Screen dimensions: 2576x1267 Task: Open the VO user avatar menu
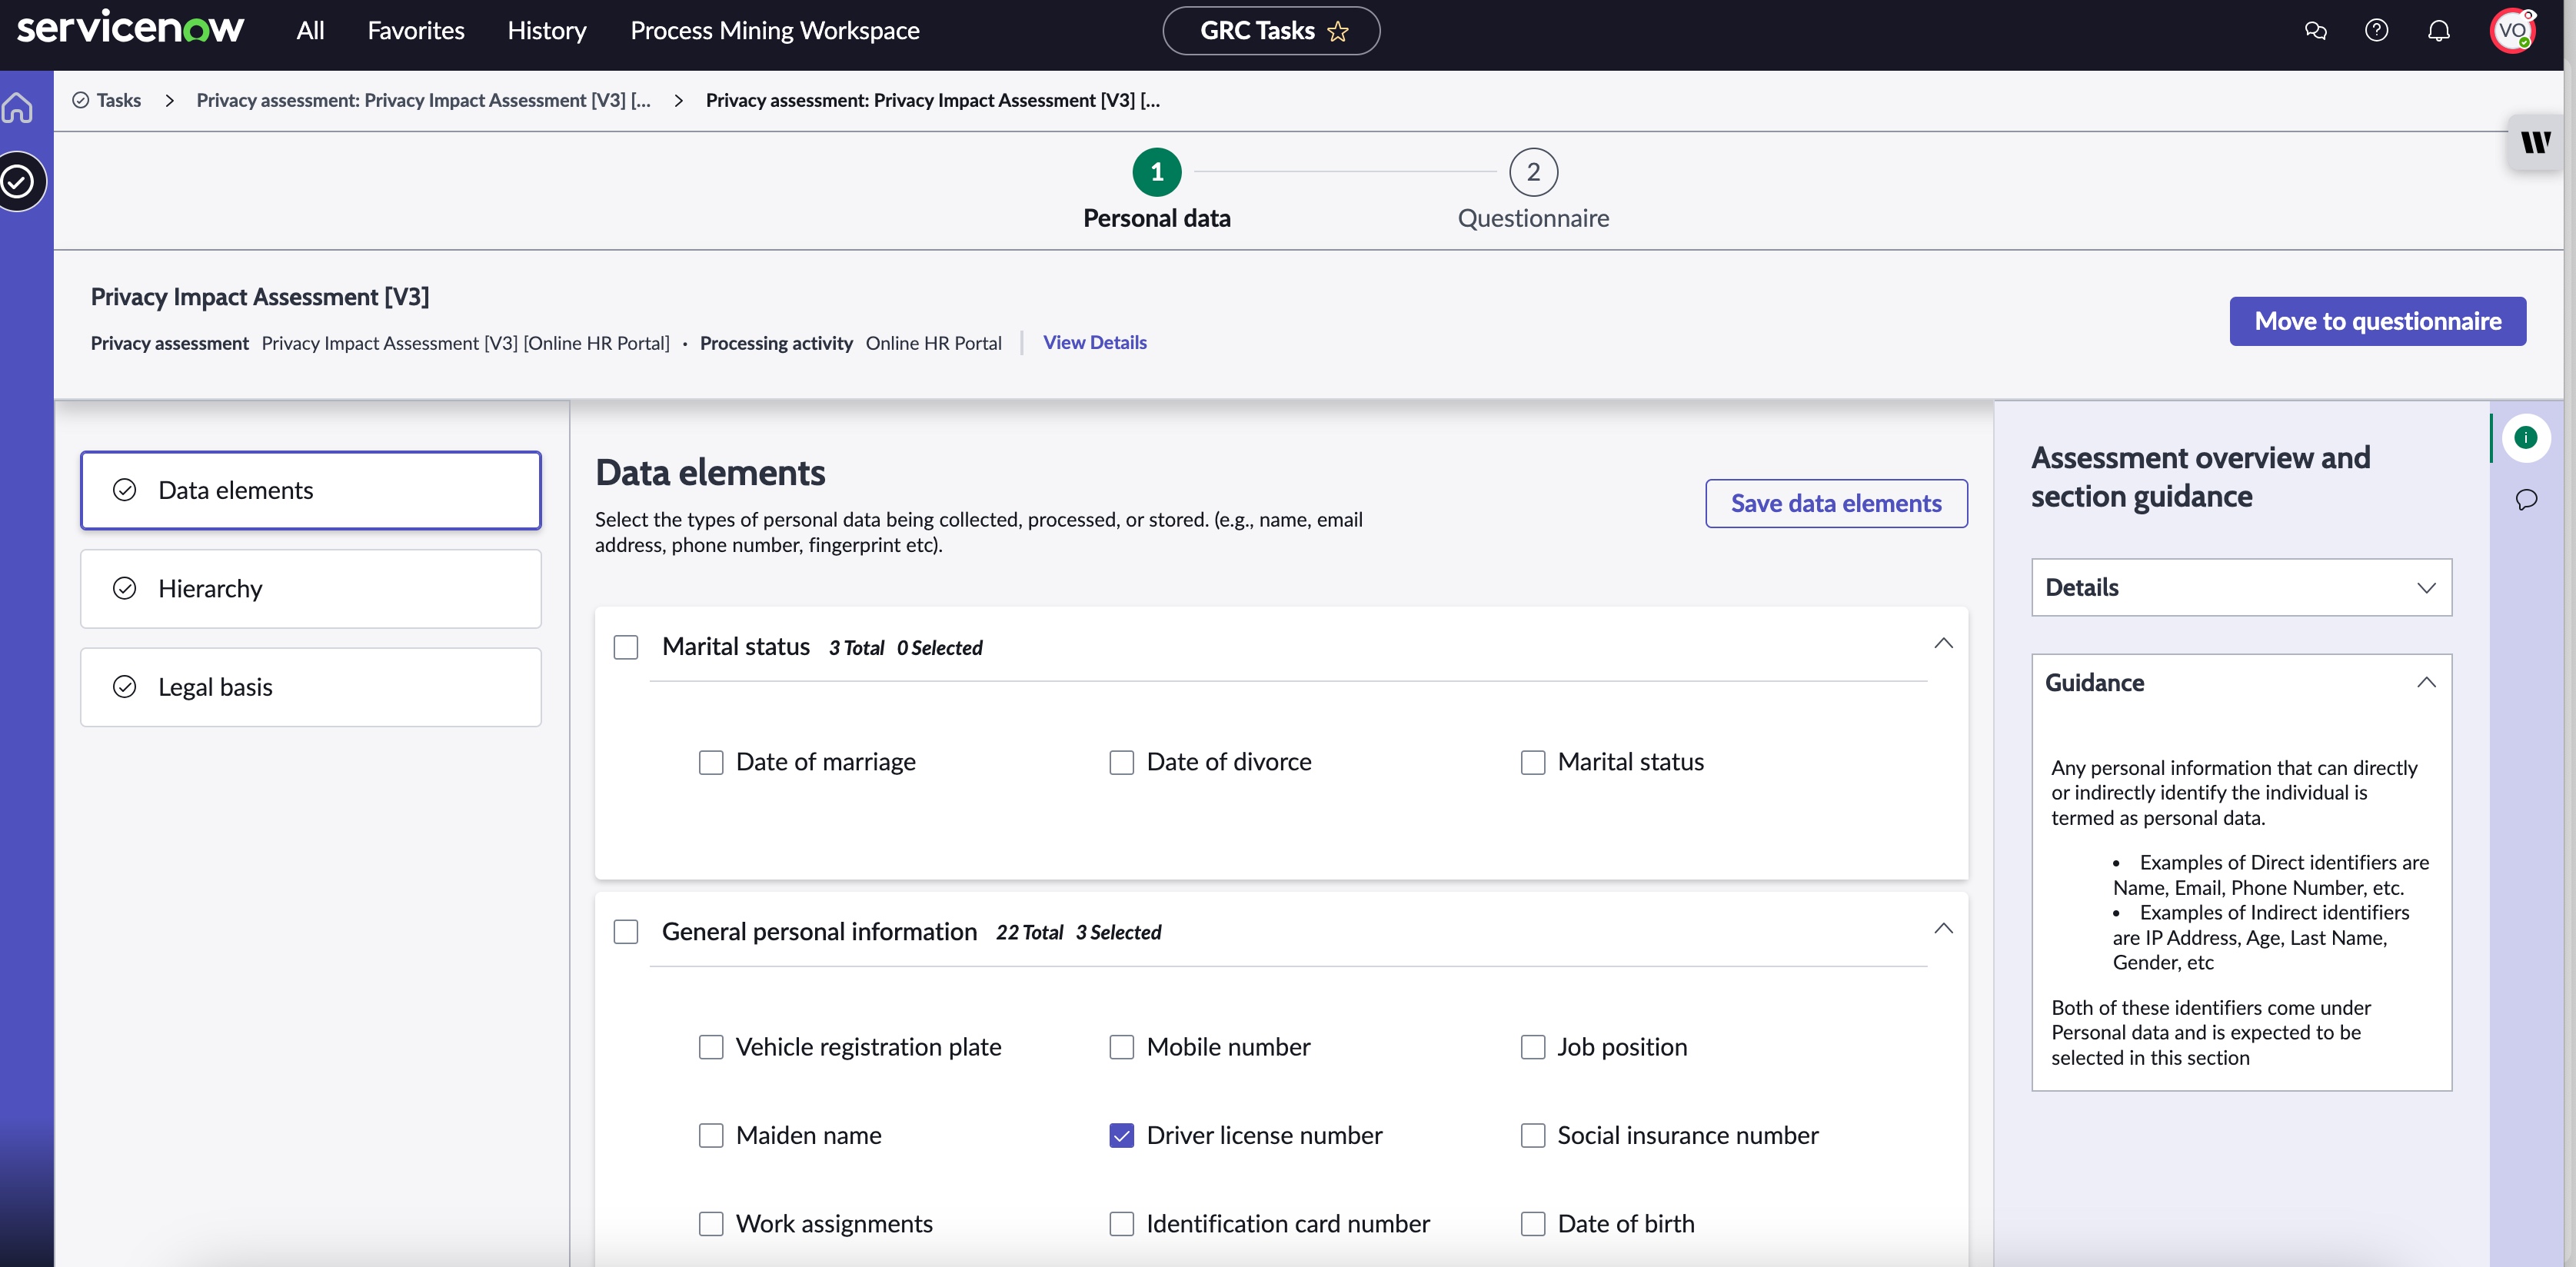[2511, 31]
